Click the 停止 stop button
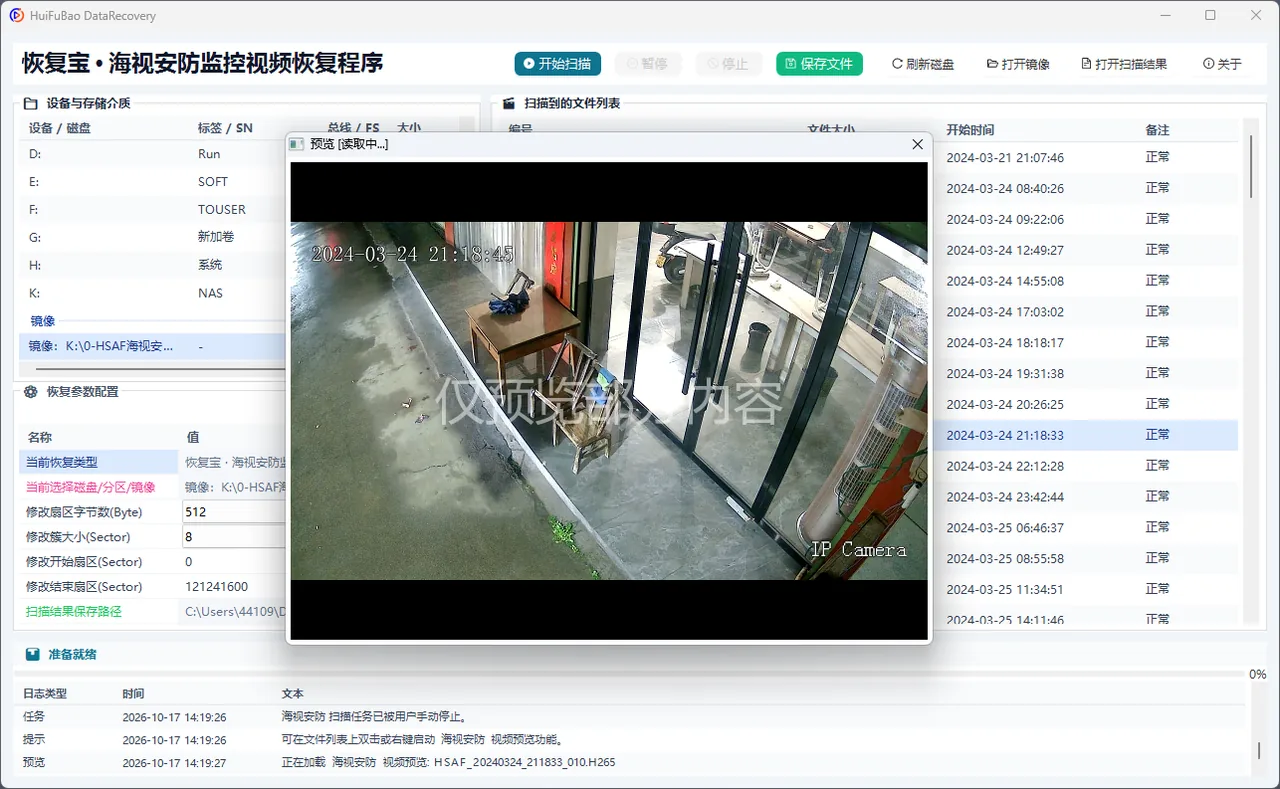Screen dimensions: 1280x789 click(728, 64)
